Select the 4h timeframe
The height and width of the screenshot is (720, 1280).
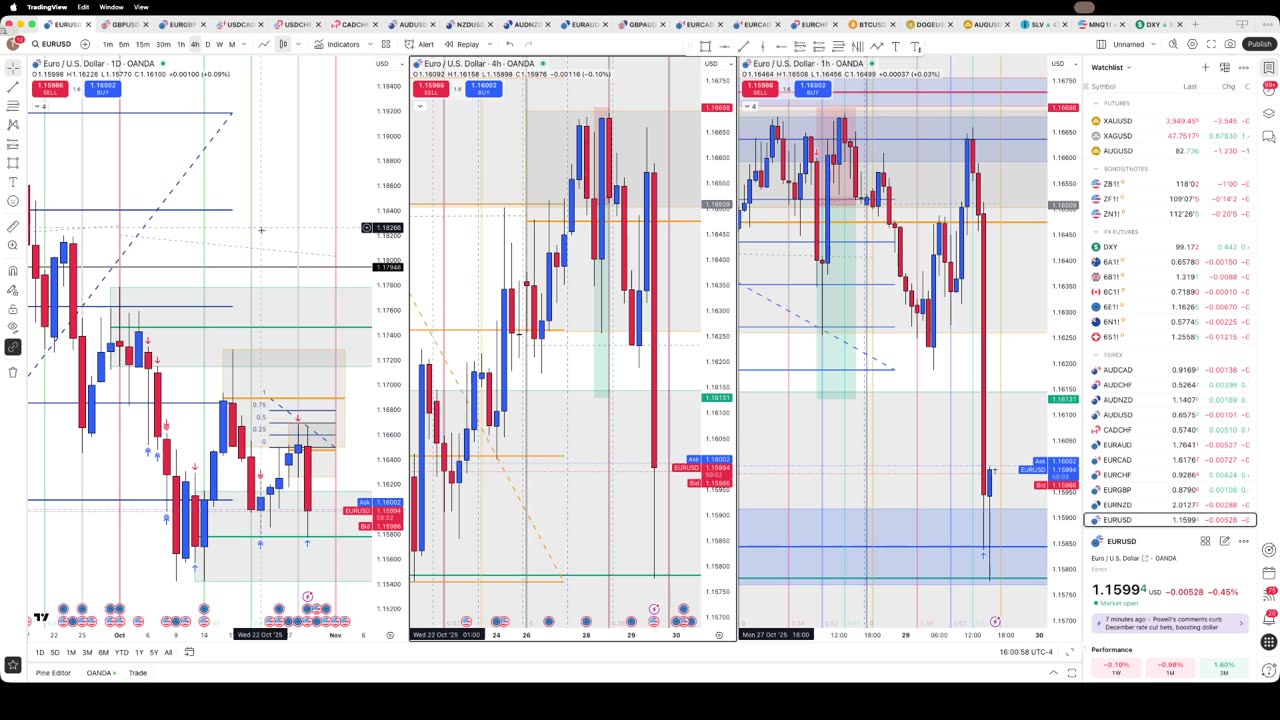(x=195, y=44)
